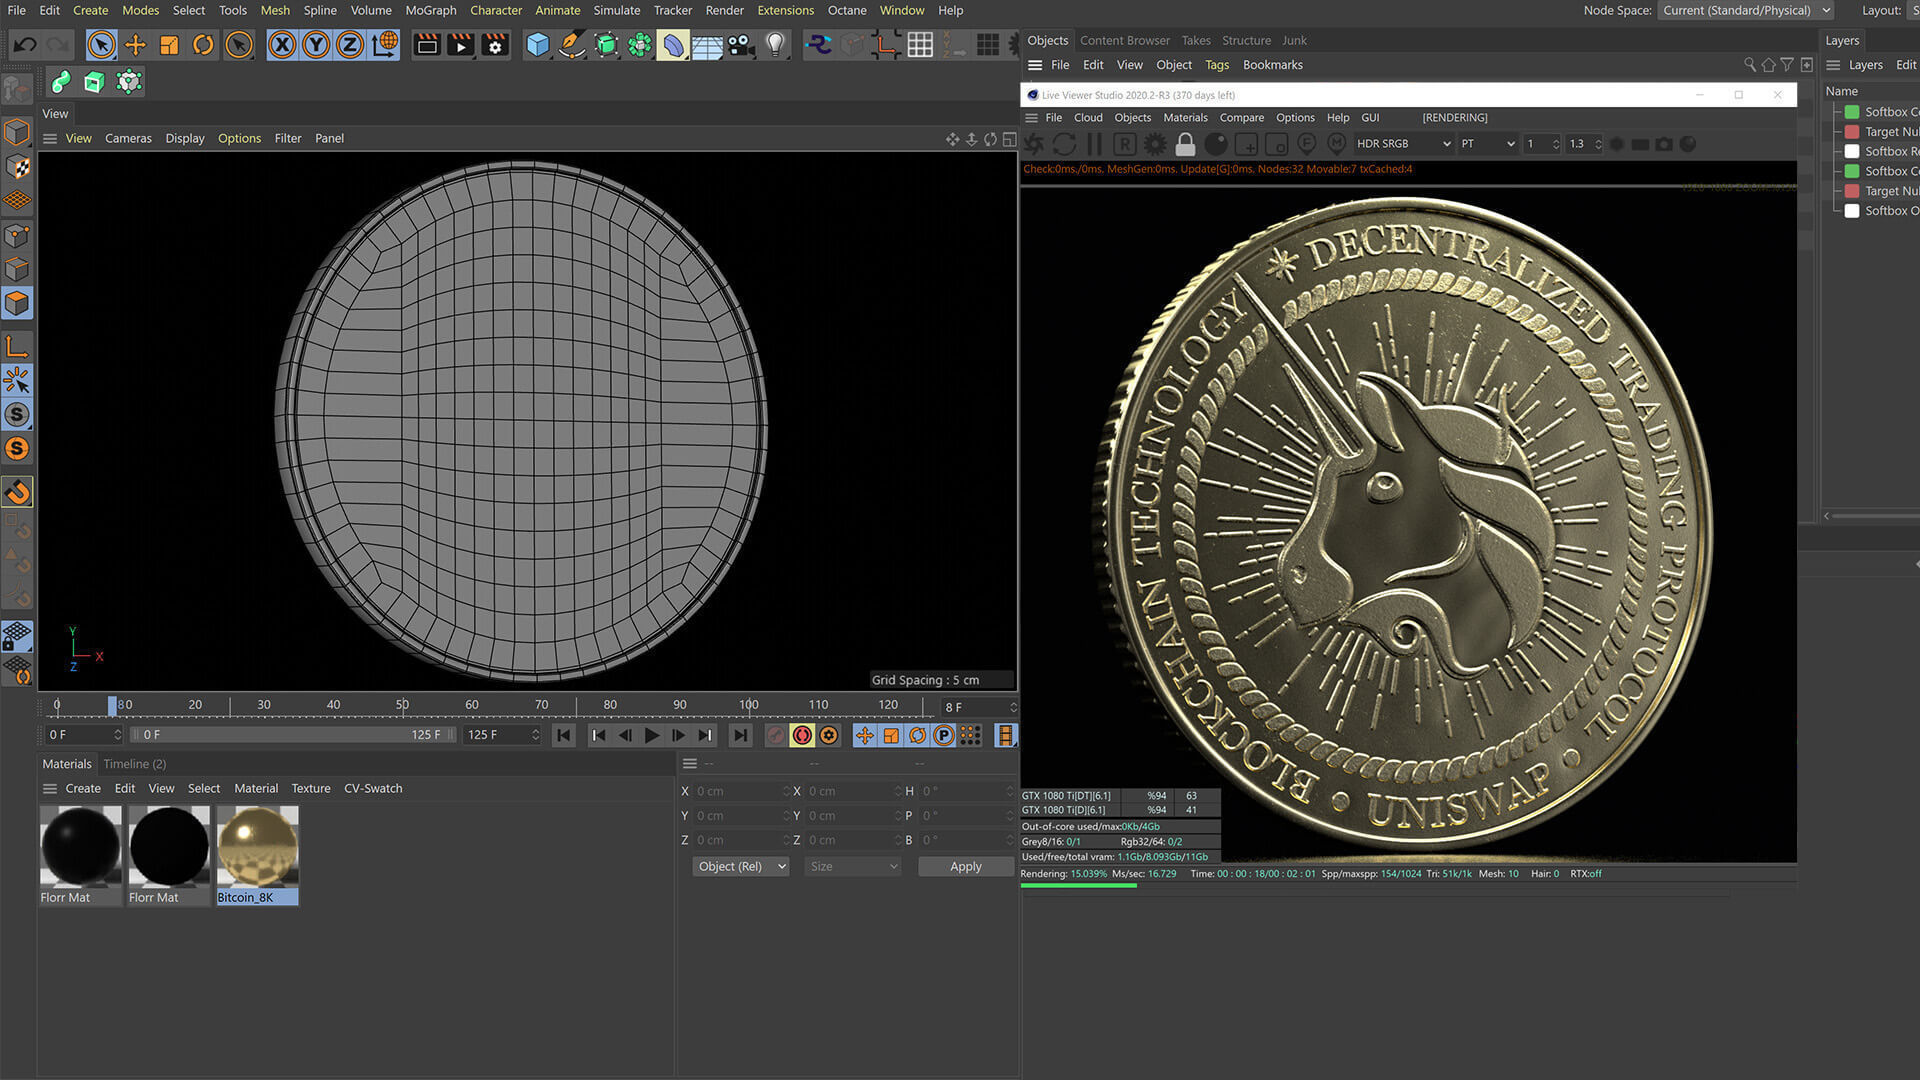Click the Live Viewer clay mode sphere
This screenshot has width=1920, height=1080.
click(1216, 144)
